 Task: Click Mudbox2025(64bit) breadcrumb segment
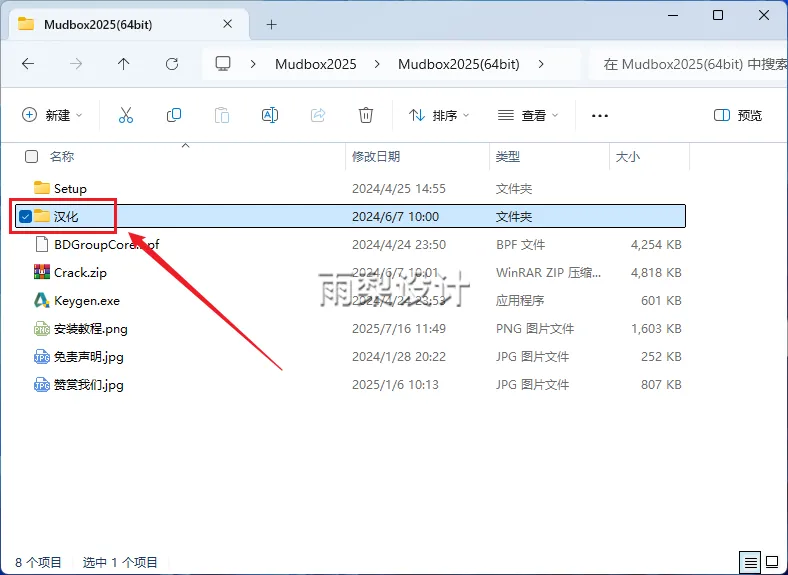click(x=459, y=64)
